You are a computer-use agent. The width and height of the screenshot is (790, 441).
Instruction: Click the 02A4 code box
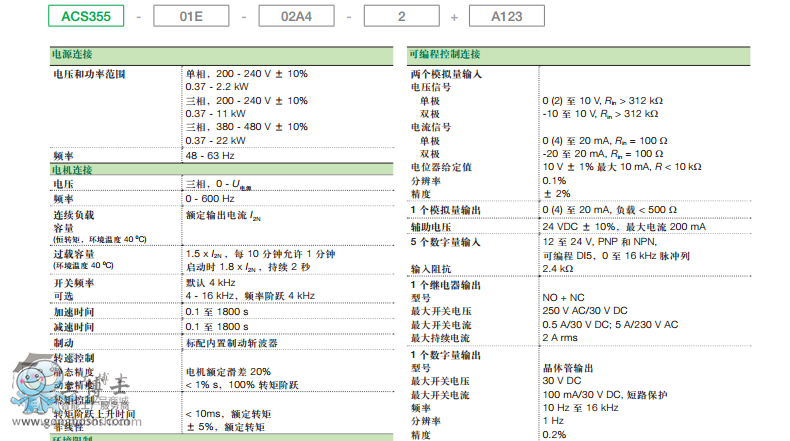click(296, 17)
